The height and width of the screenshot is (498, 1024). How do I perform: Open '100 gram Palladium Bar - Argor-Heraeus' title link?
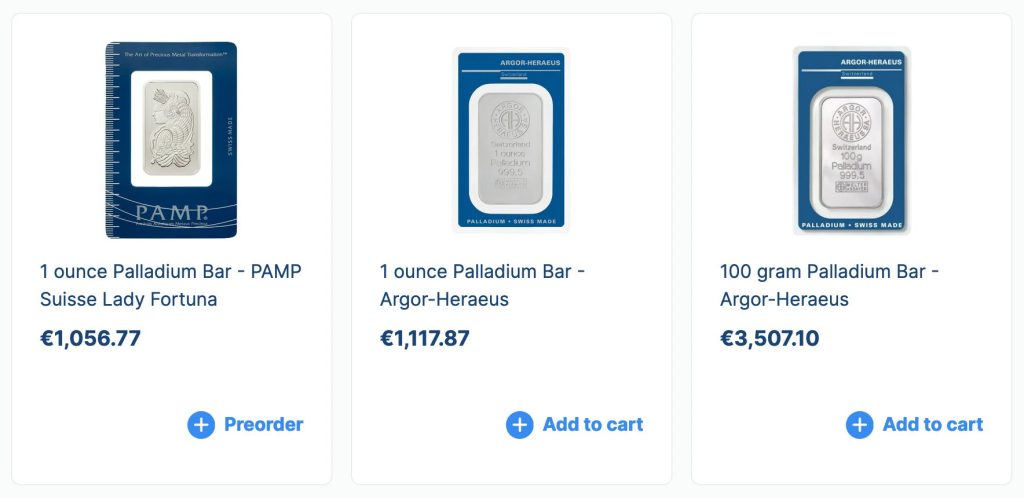coord(829,285)
